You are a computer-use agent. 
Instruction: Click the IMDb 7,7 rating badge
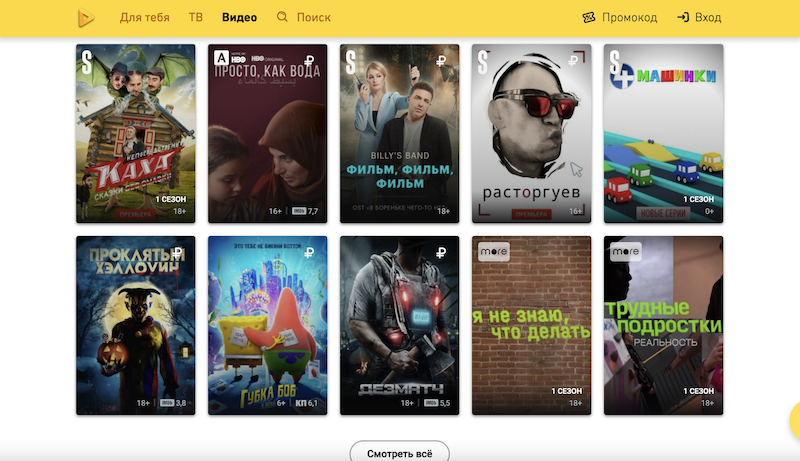tap(305, 211)
